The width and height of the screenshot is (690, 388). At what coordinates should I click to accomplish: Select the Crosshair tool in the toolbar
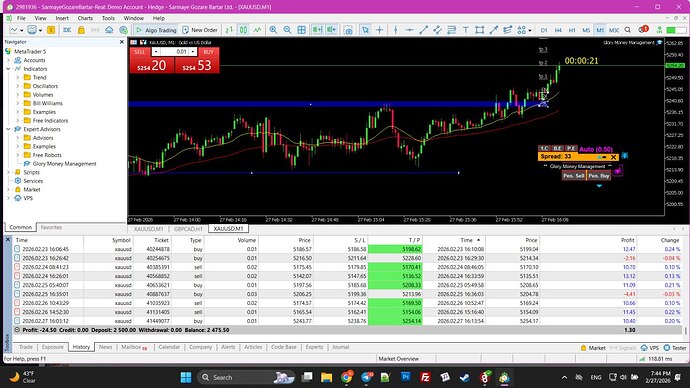point(379,30)
